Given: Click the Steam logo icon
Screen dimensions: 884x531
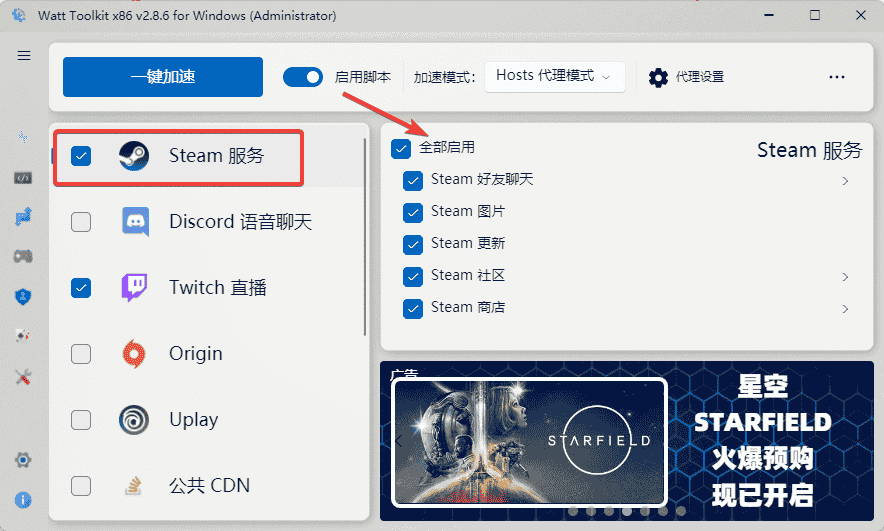Looking at the screenshot, I should click(134, 156).
